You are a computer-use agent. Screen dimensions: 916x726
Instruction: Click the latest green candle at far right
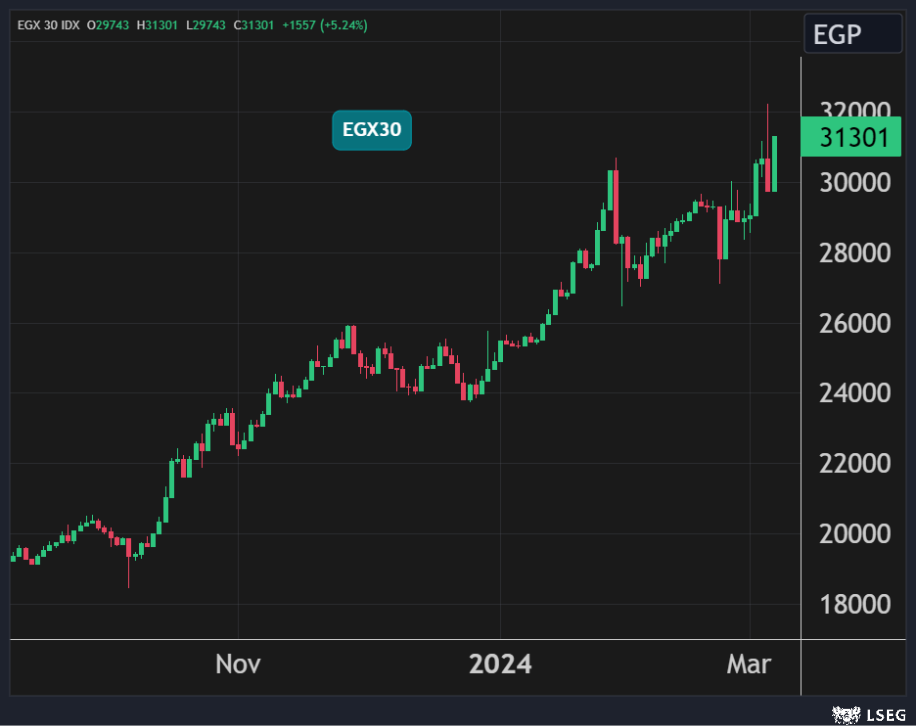pyautogui.click(x=774, y=165)
